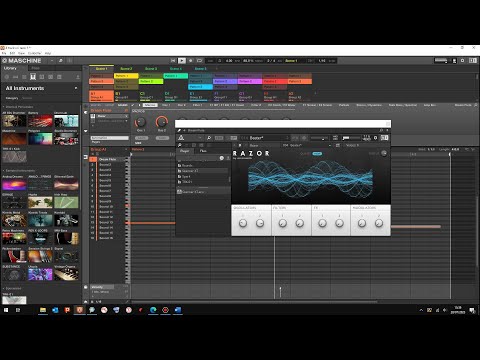Click the Record button in the transport bar
Viewport: 480px width, 360px height.
(191, 60)
